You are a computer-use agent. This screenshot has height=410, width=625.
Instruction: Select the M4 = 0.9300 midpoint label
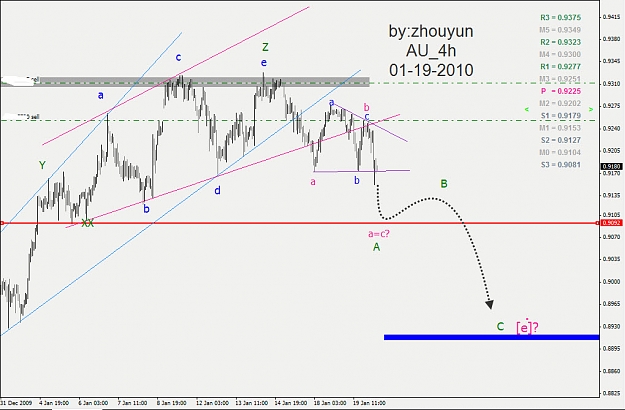click(560, 54)
